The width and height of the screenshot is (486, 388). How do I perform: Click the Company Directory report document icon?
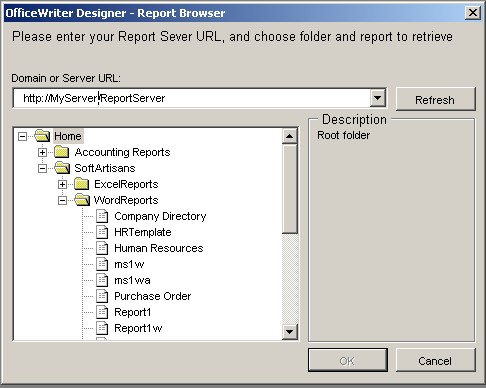click(102, 216)
